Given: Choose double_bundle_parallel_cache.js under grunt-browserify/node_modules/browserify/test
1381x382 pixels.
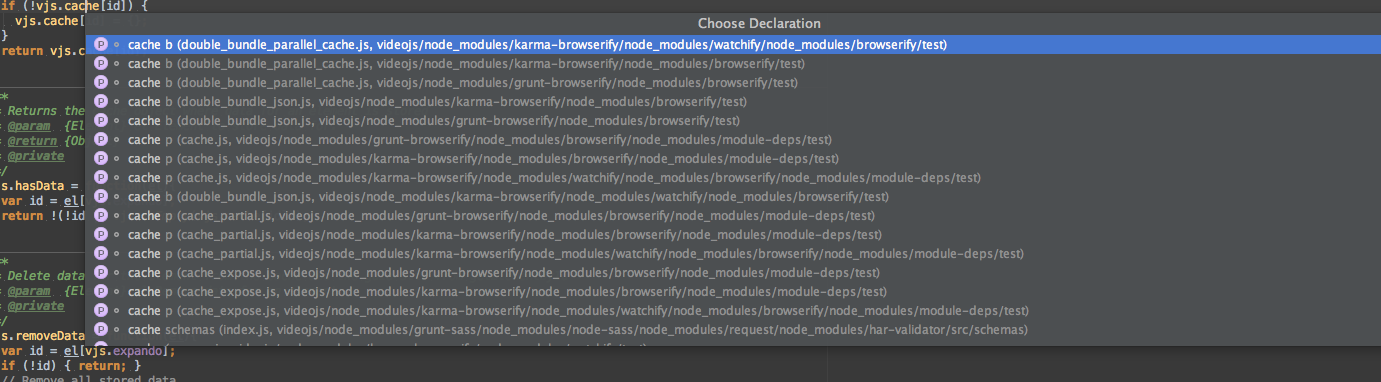Looking at the screenshot, I should 732,82.
